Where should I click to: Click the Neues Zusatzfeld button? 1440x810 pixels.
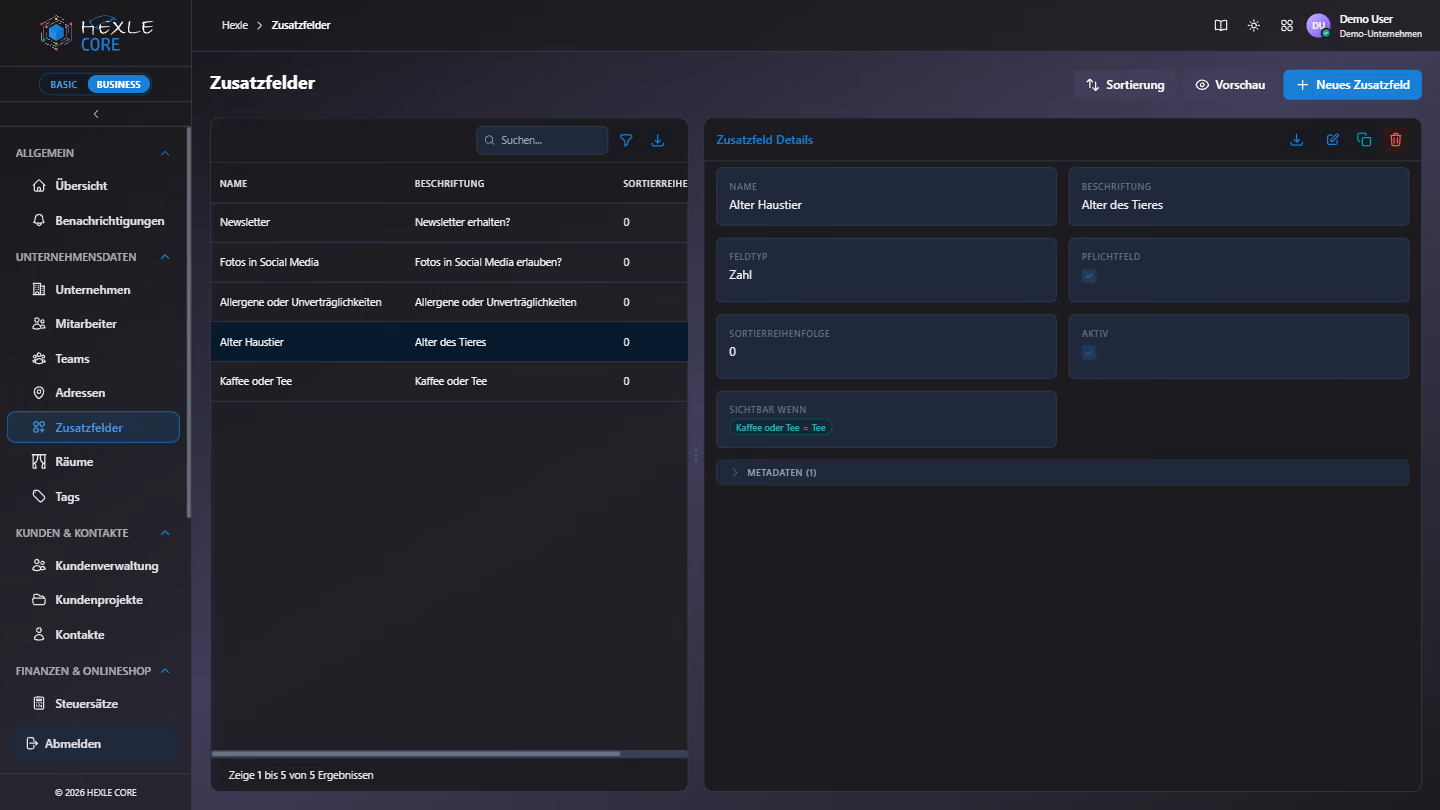(x=1352, y=85)
